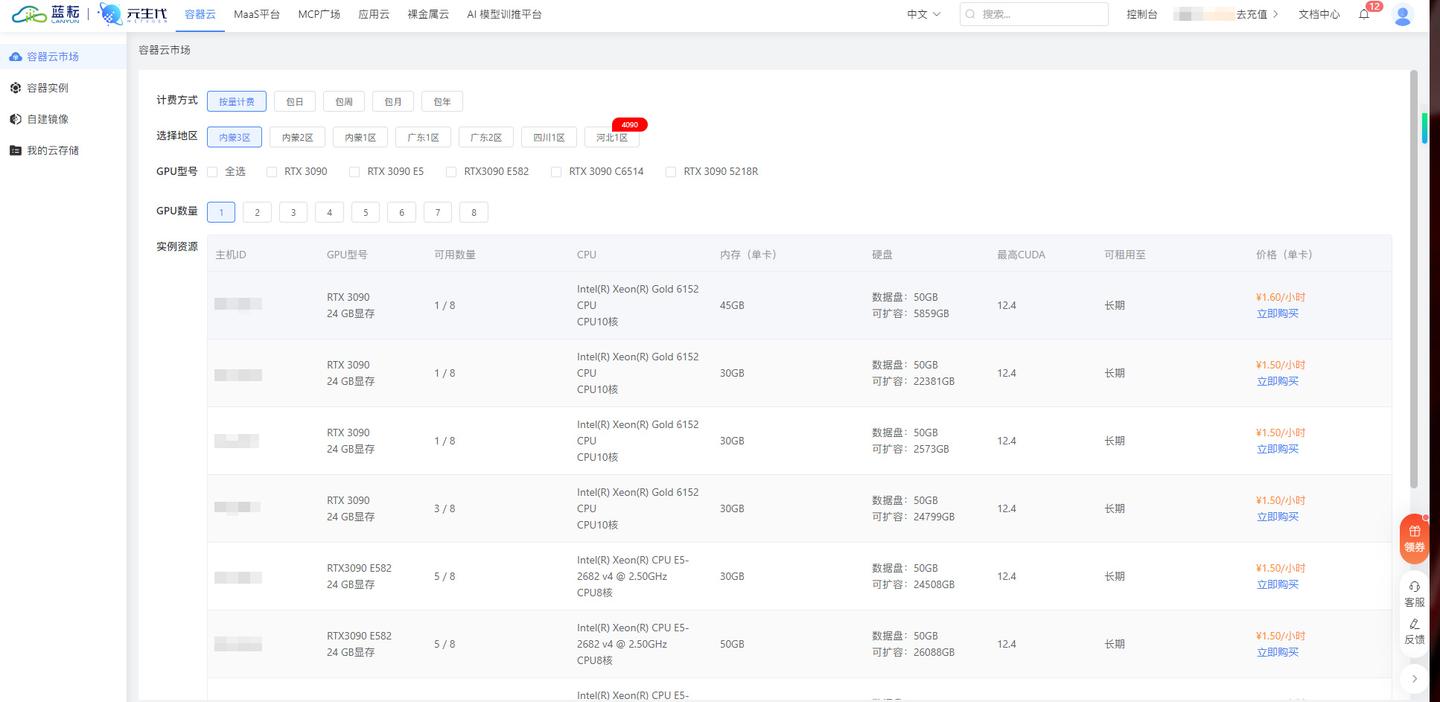Check the RTX 3090 5218R checkbox
1440x702 pixels.
pyautogui.click(x=671, y=172)
